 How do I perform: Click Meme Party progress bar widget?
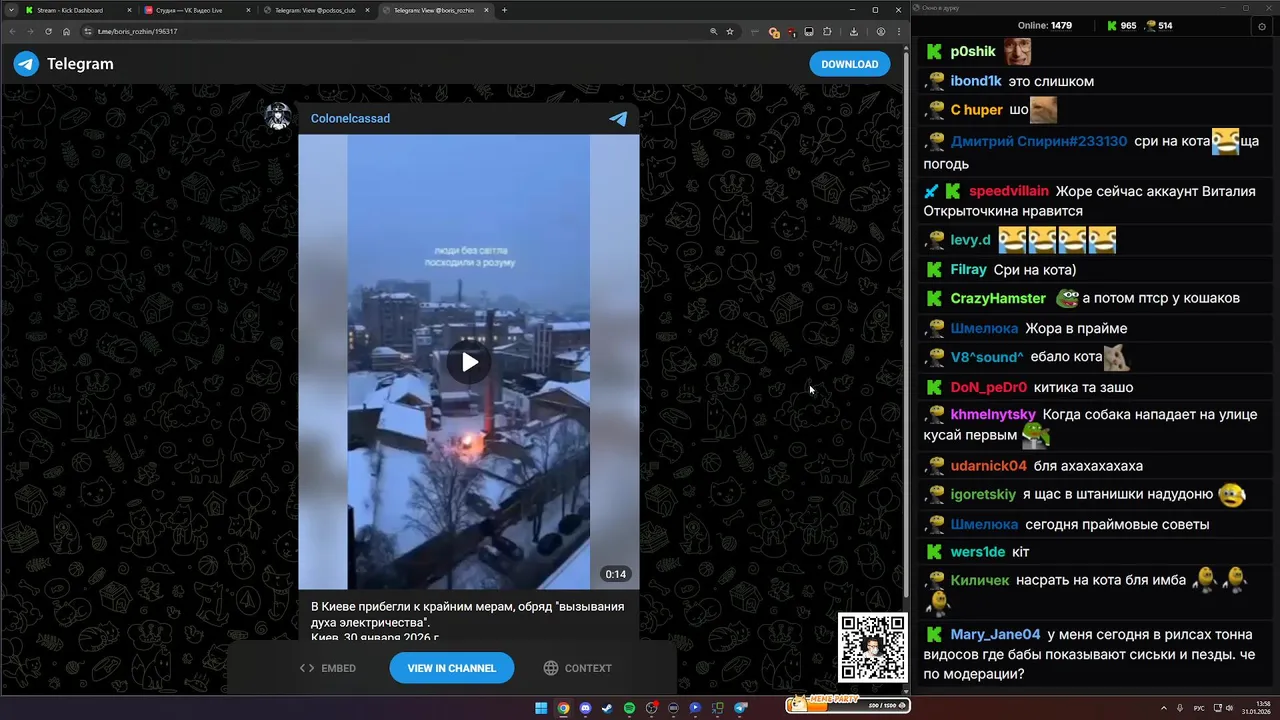pos(848,704)
